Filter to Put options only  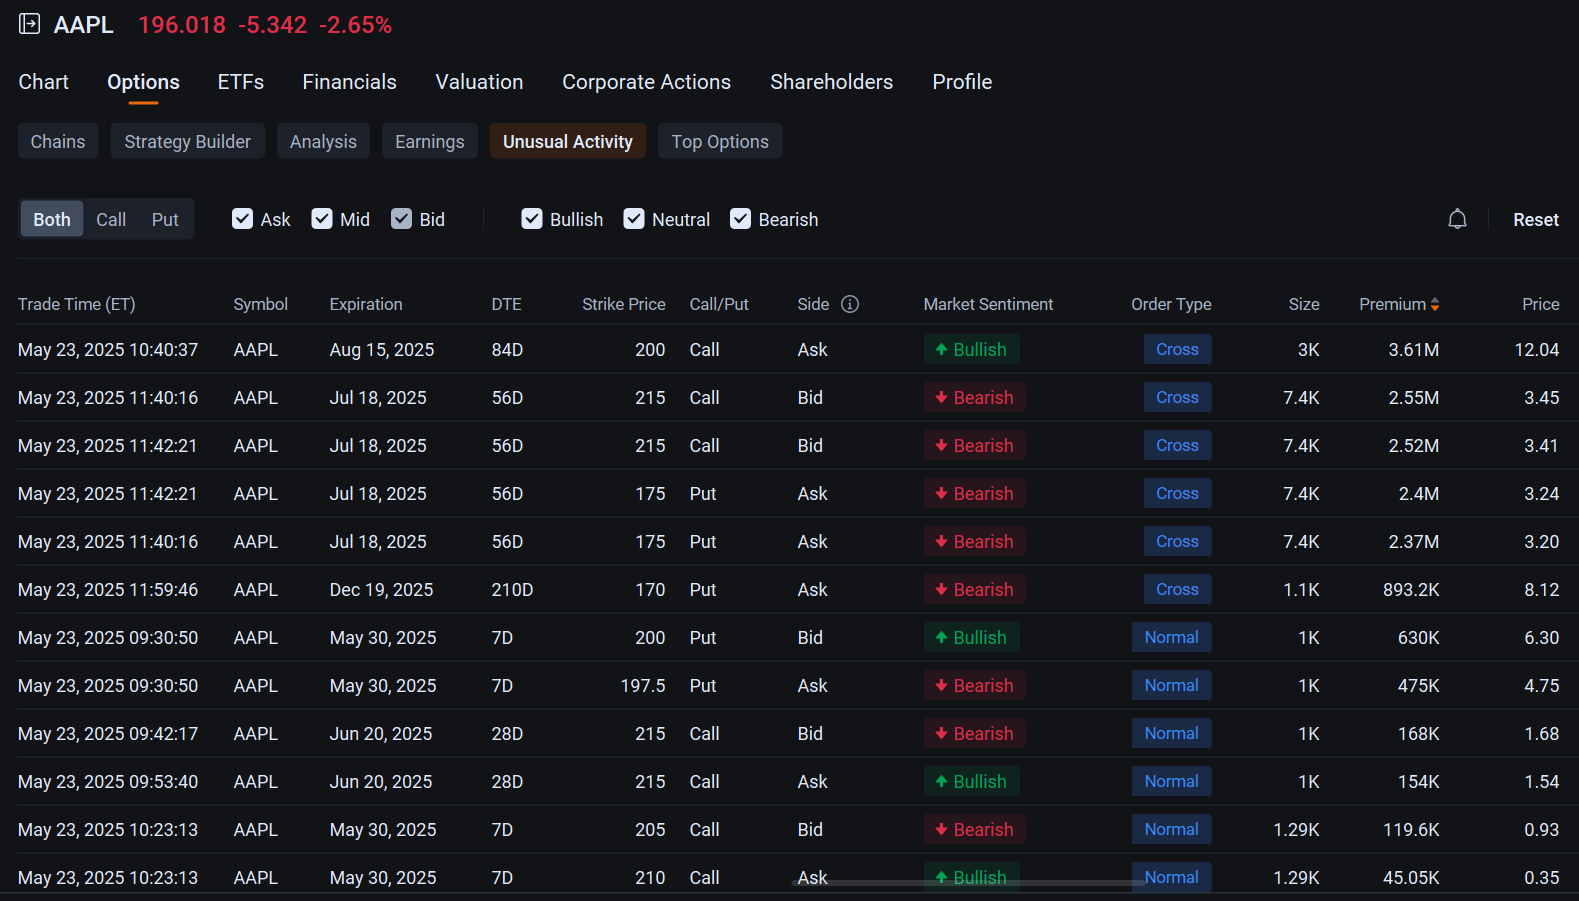165,219
